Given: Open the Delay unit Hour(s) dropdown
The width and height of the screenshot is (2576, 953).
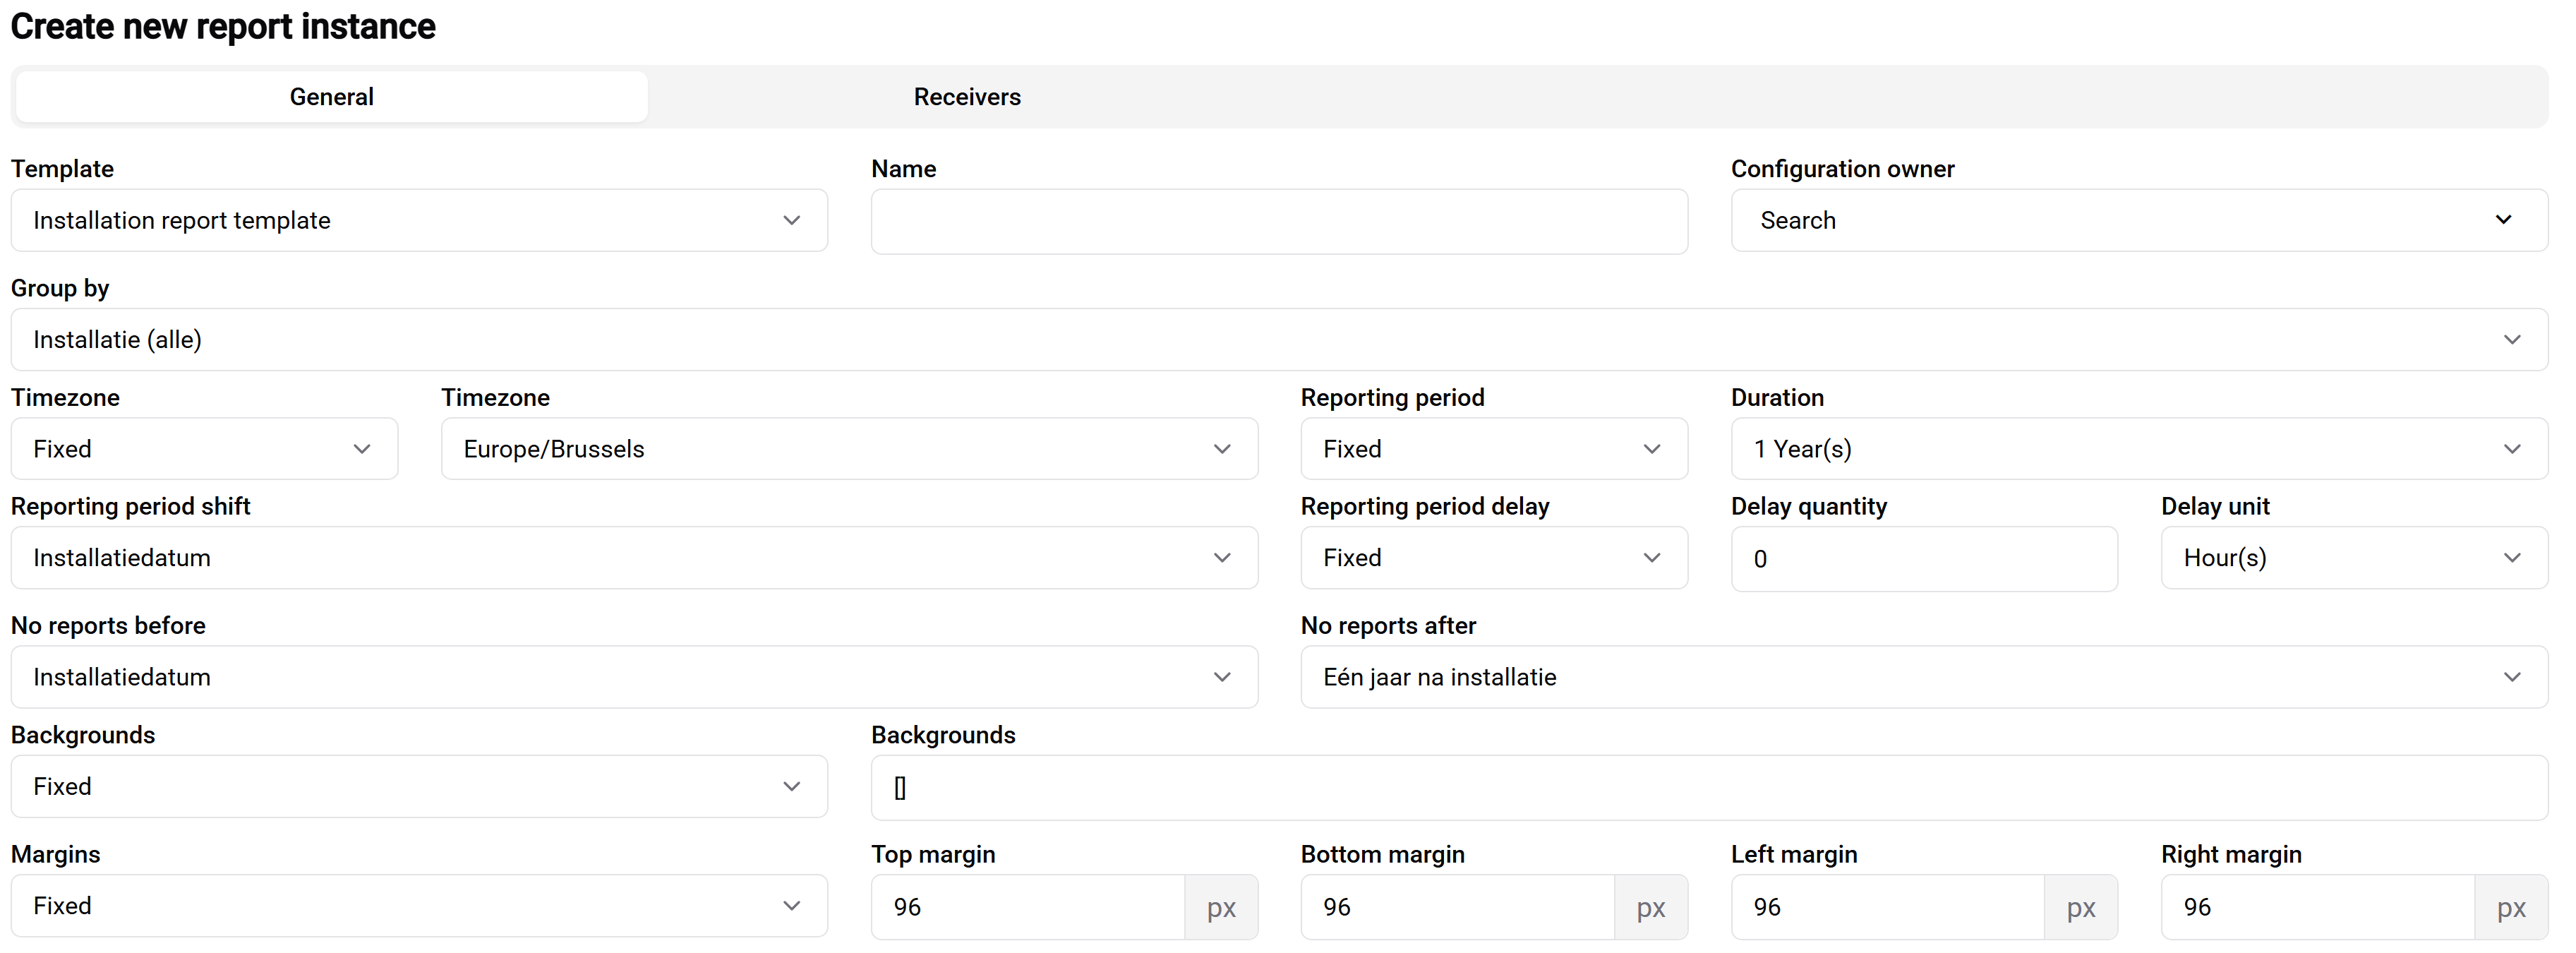Looking at the screenshot, I should 2353,558.
